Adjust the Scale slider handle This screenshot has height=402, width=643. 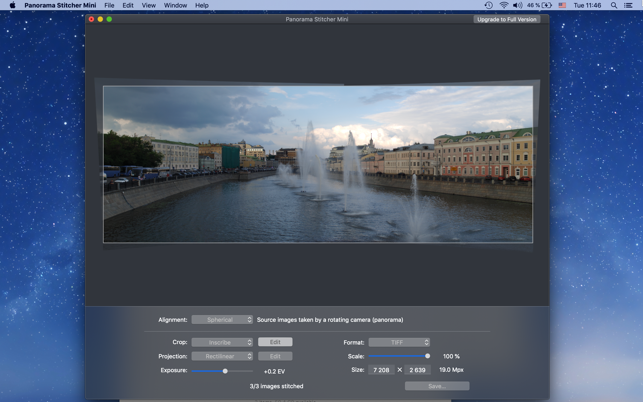[427, 356]
